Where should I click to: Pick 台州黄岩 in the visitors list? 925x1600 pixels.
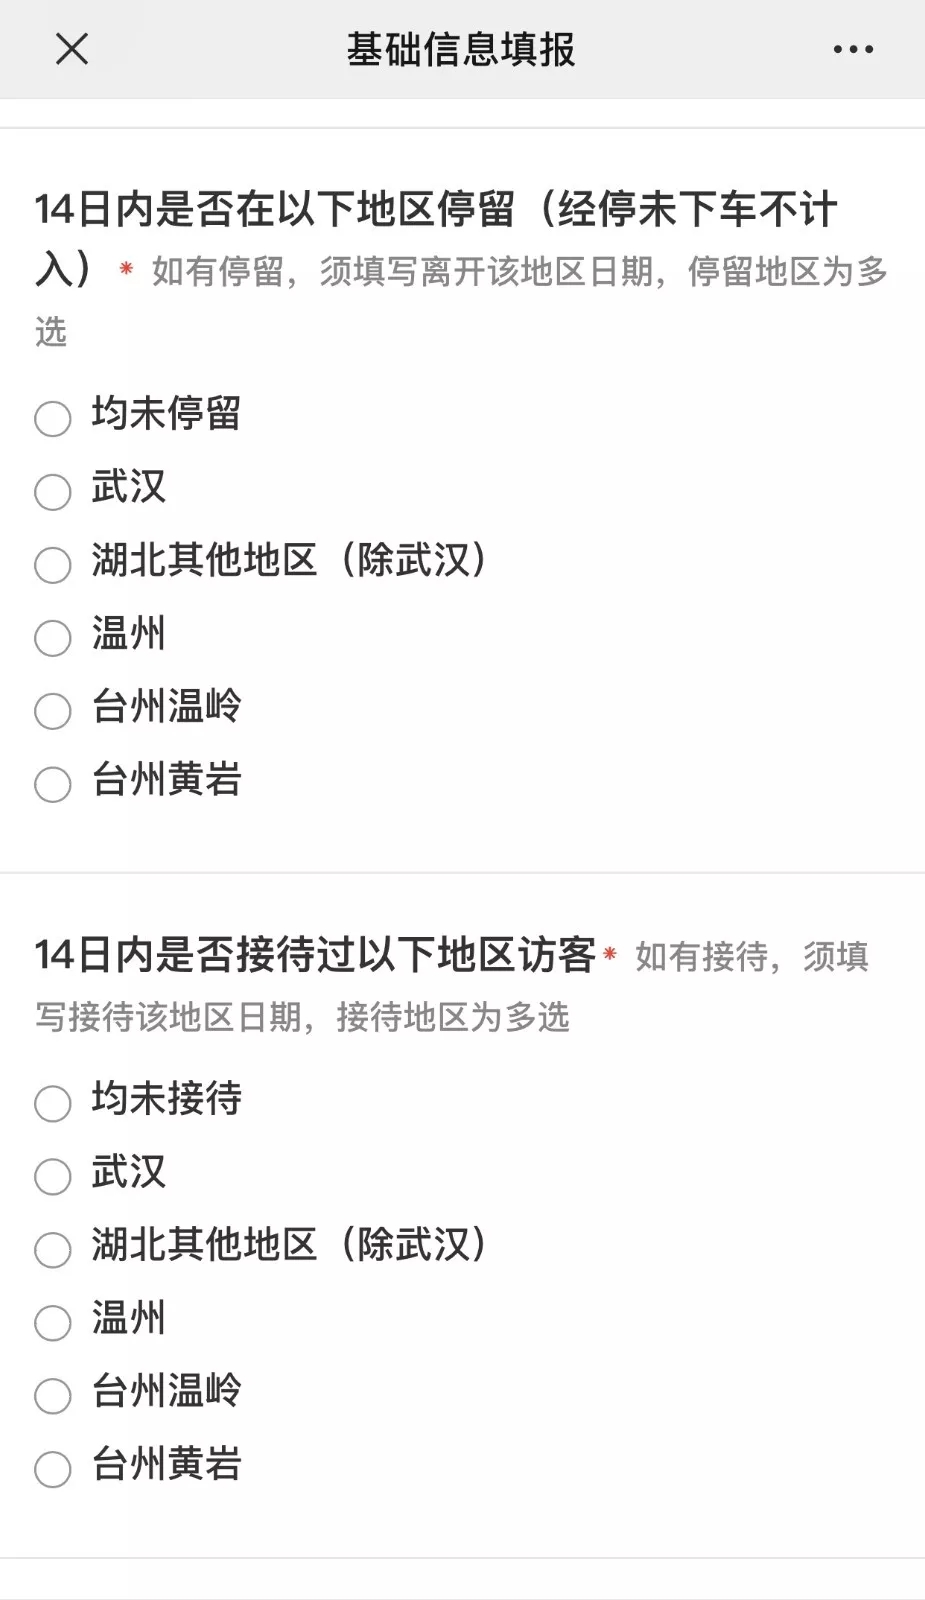pos(53,1468)
